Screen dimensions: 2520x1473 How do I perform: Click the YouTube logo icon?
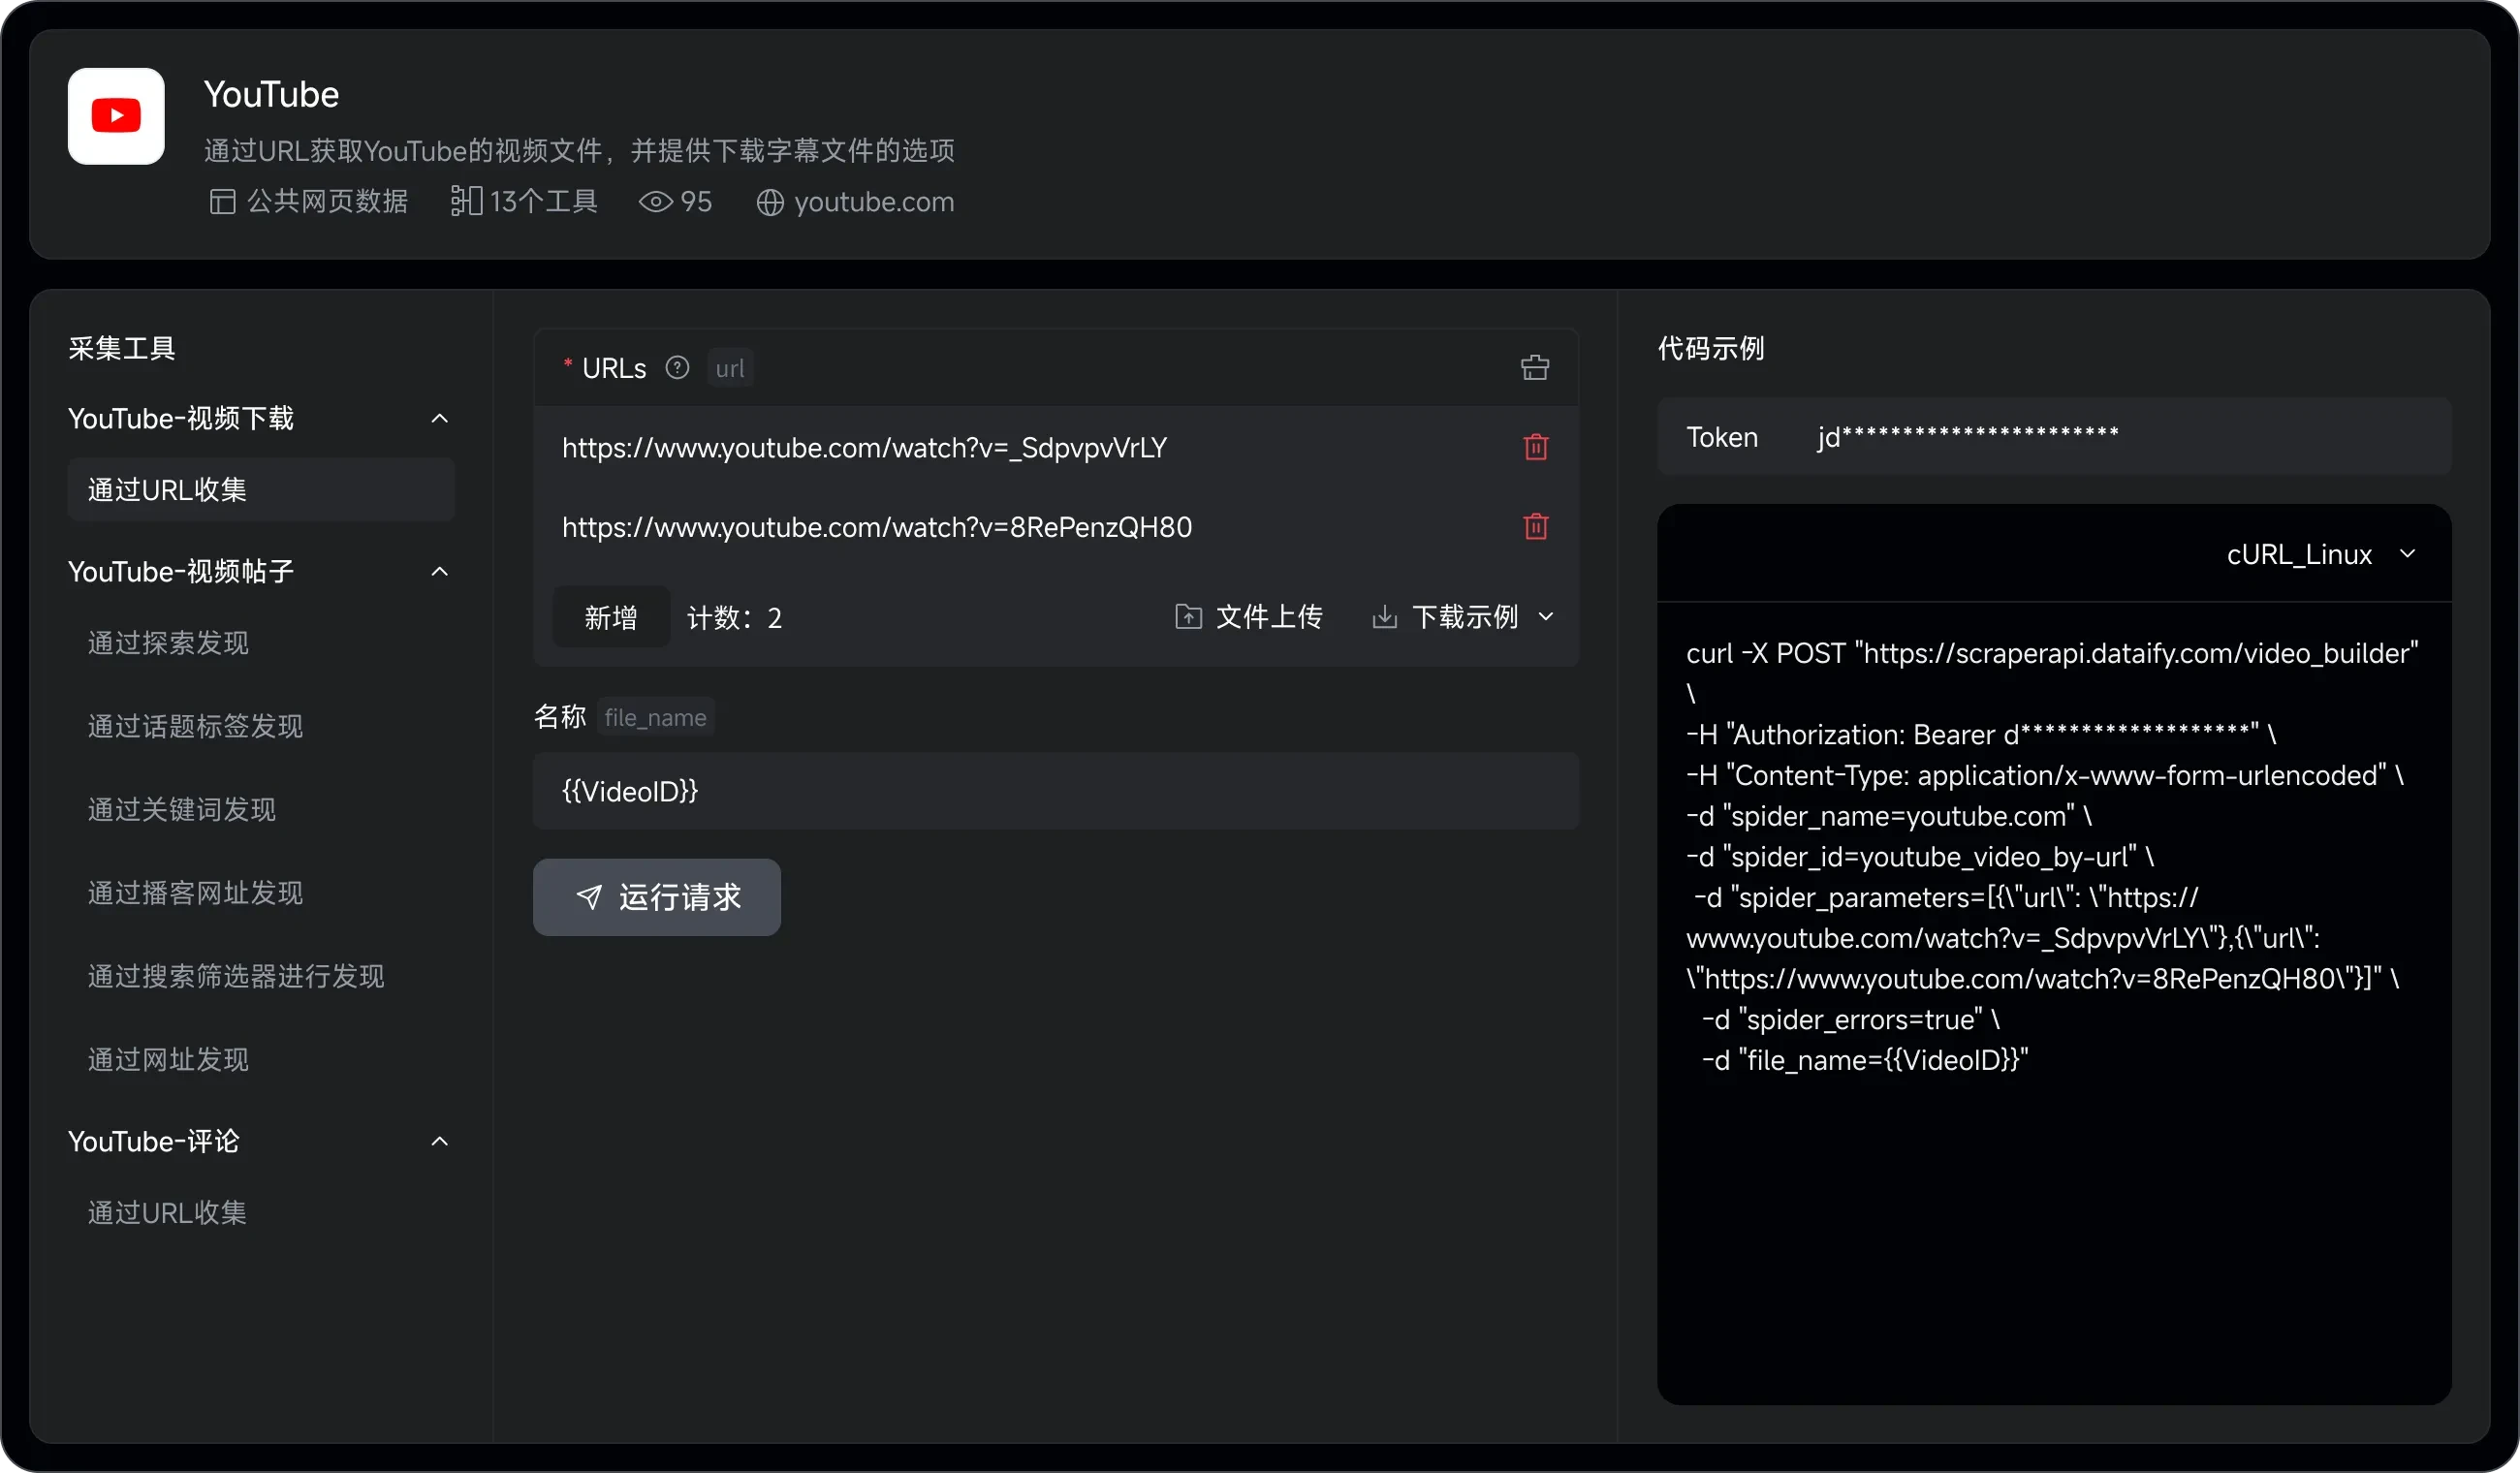(115, 116)
